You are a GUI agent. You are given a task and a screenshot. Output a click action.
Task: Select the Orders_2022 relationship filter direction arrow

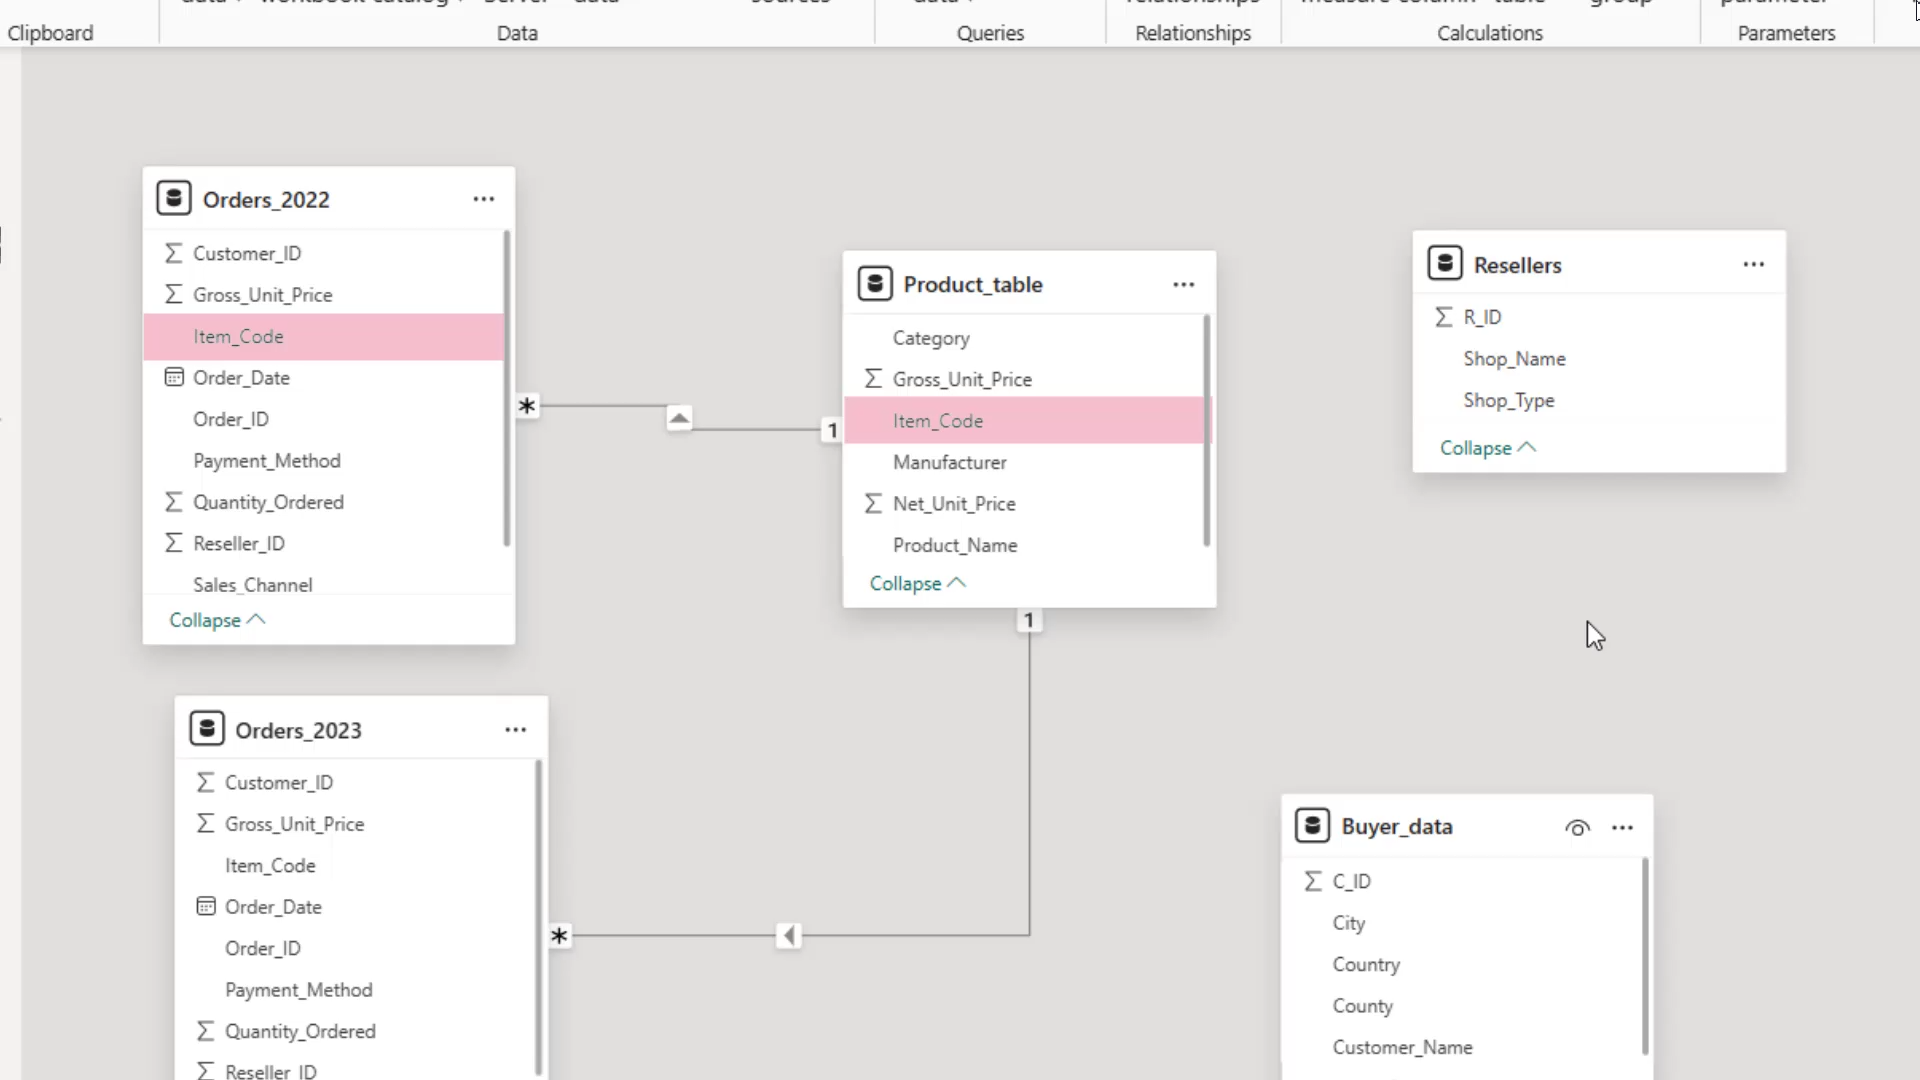tap(679, 418)
